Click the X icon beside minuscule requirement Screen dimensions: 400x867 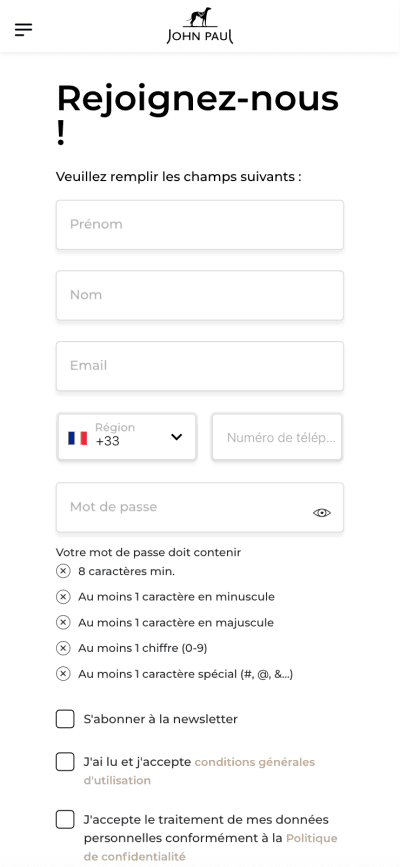(x=63, y=597)
